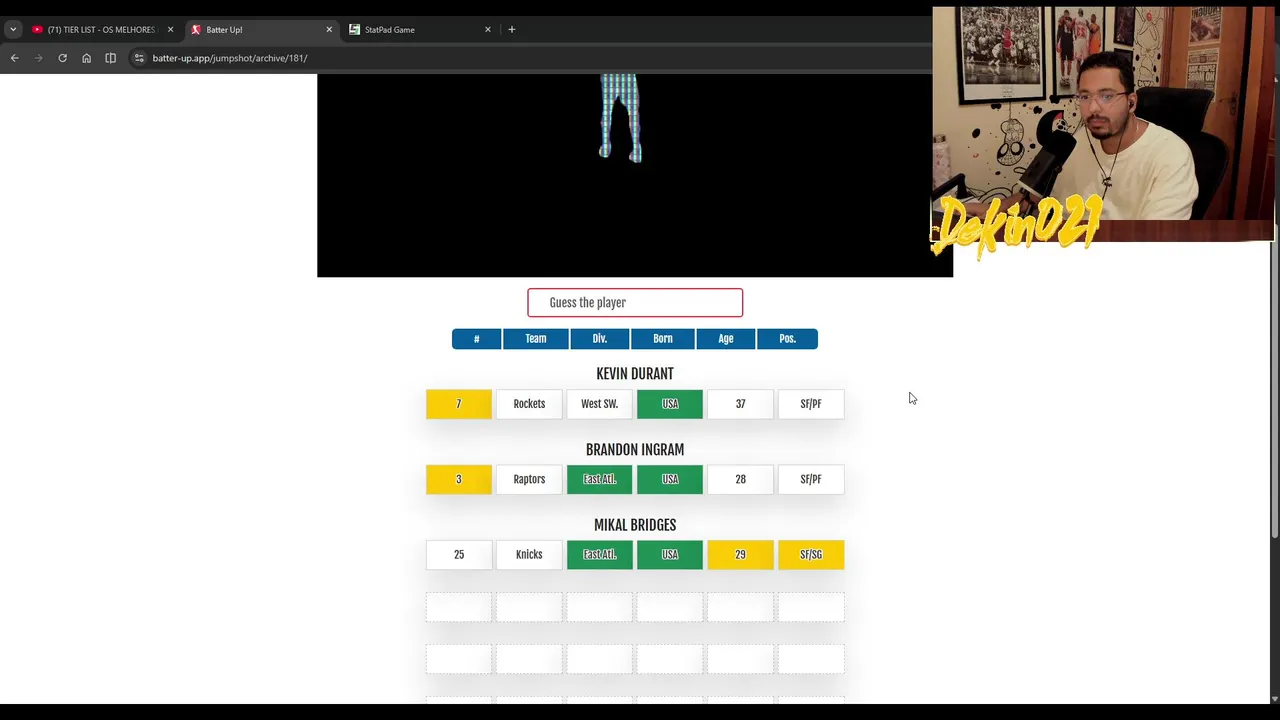Reload the page with refresh icon
The width and height of the screenshot is (1280, 720).
pyautogui.click(x=62, y=58)
